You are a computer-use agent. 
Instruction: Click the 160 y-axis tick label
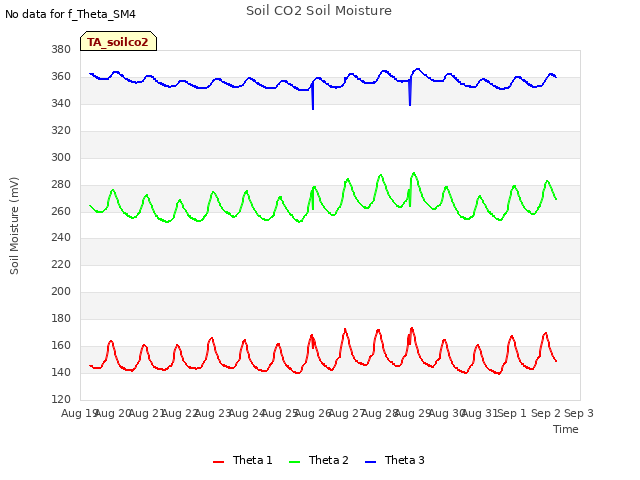click(61, 345)
